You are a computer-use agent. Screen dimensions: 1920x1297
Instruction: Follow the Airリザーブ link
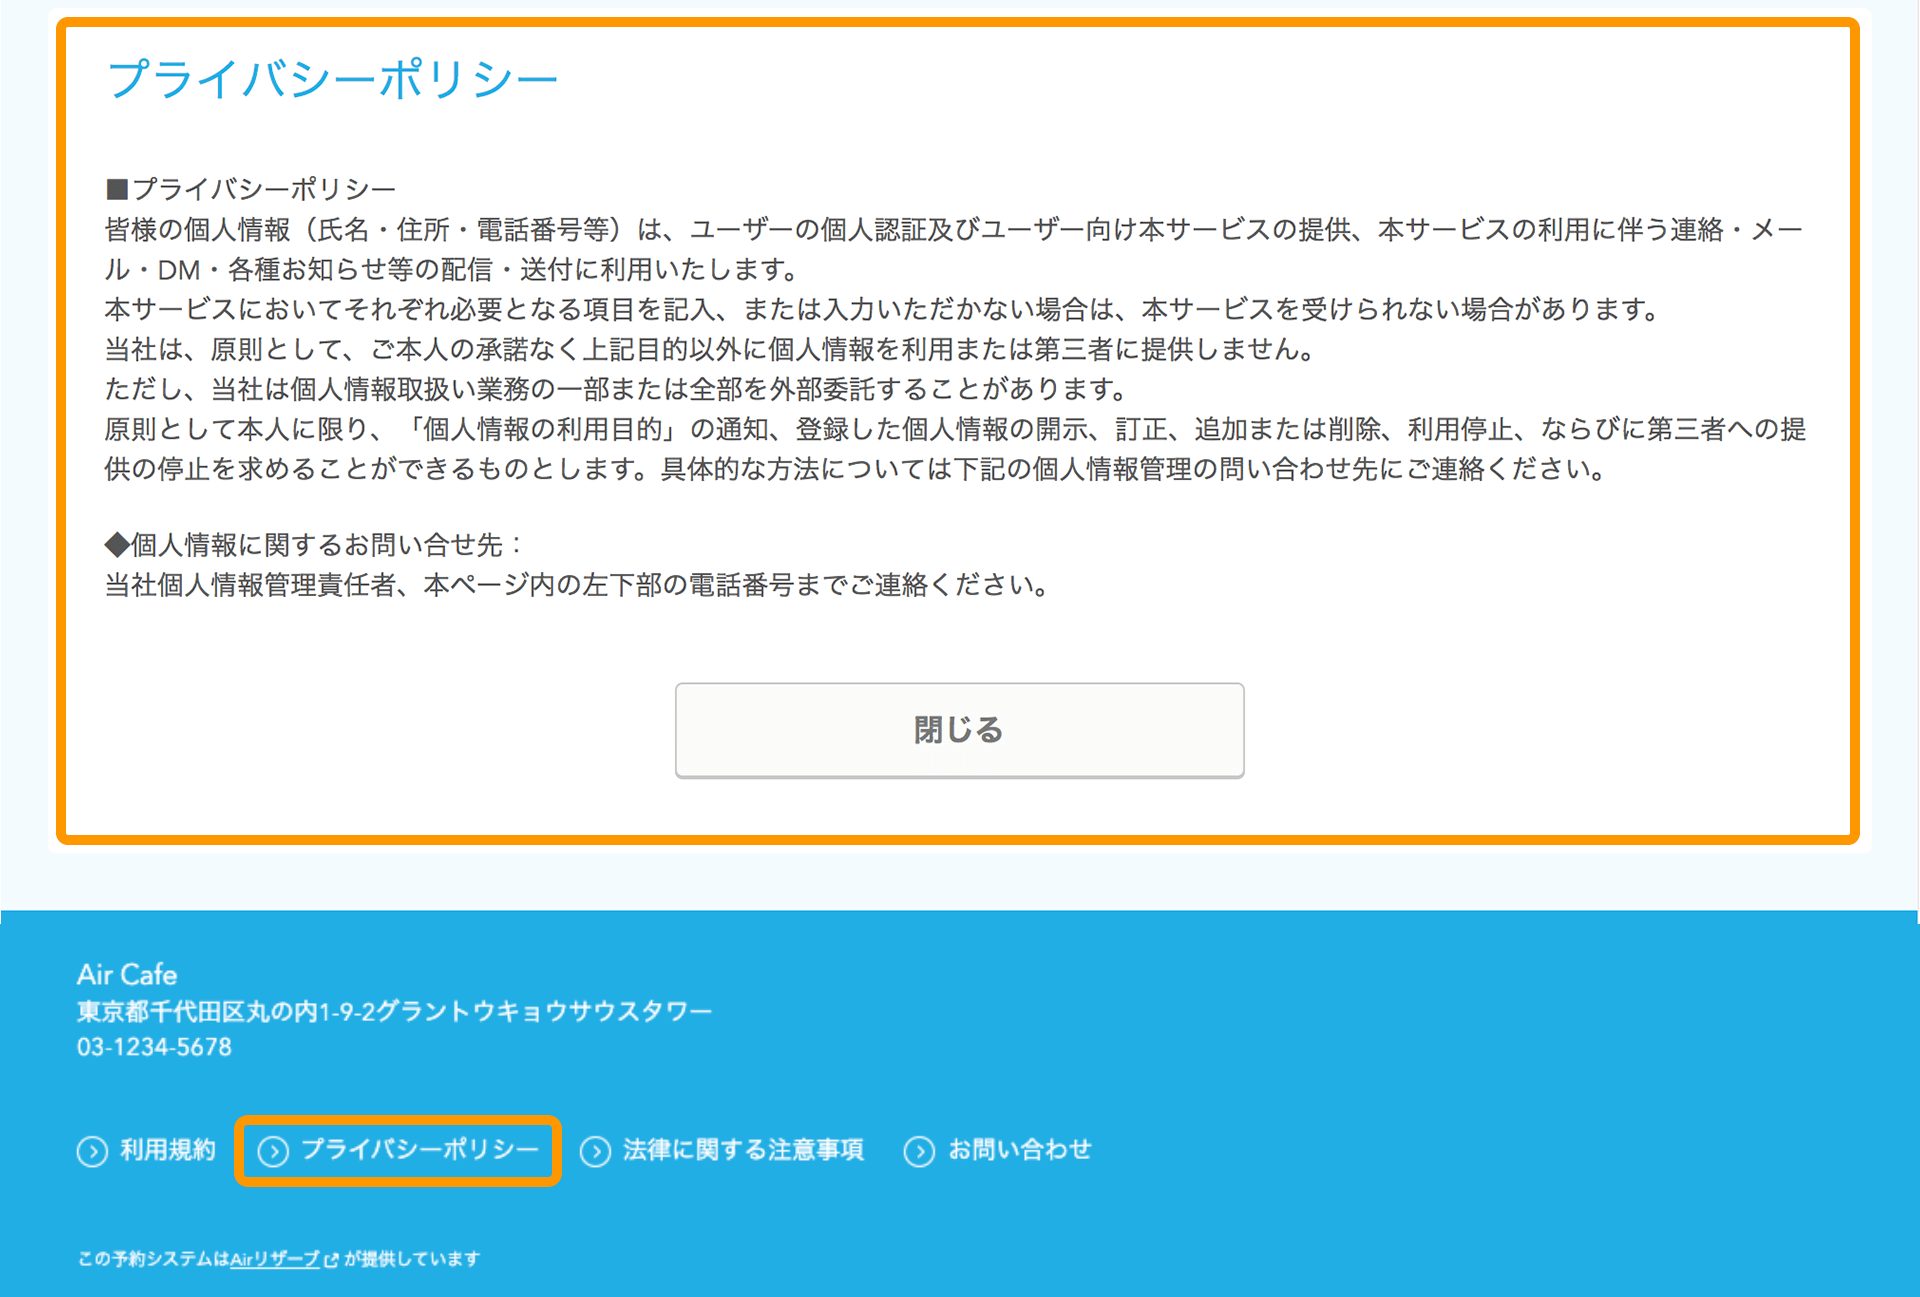275,1259
